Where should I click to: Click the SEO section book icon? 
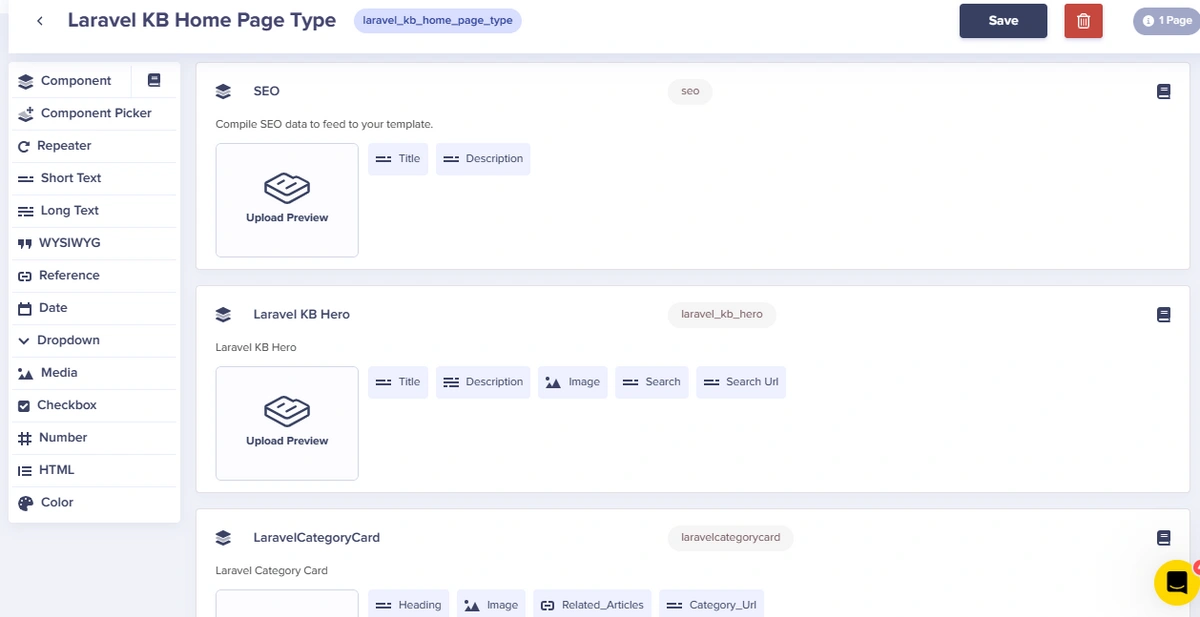click(x=1163, y=91)
